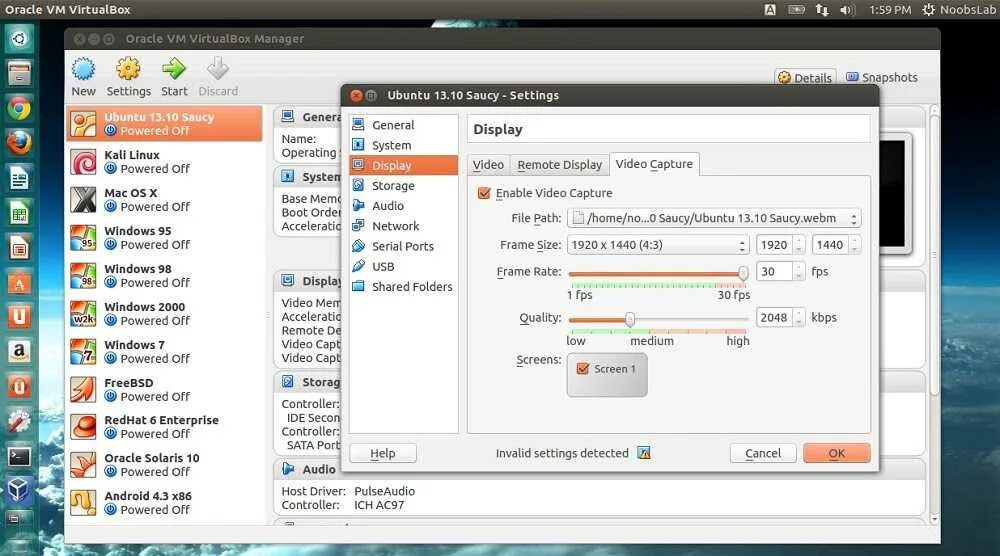
Task: Open the Terminal from the launcher
Action: 19,456
